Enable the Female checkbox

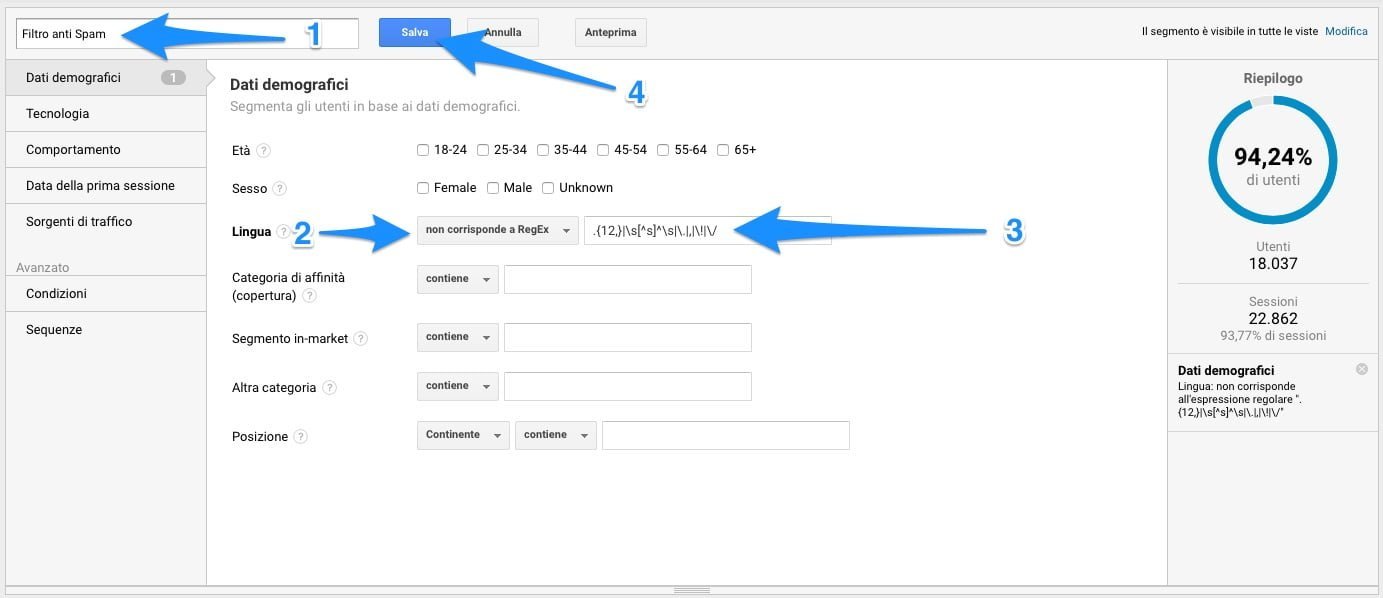tap(424, 188)
